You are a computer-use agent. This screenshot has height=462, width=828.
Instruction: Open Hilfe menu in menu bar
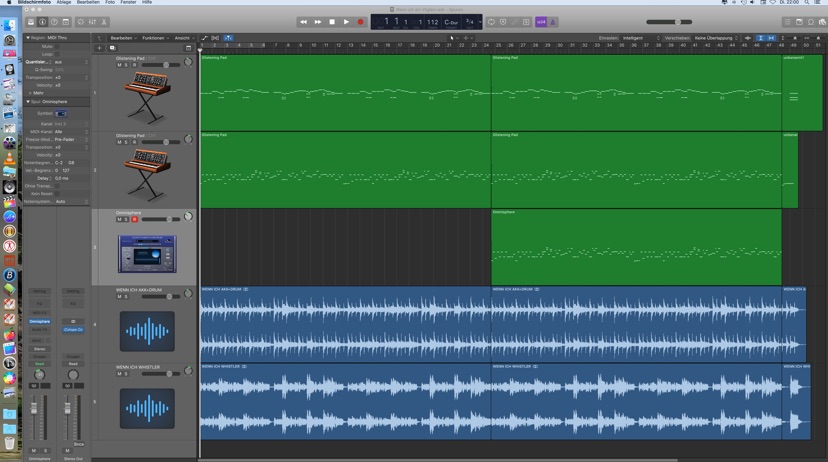(x=147, y=2)
